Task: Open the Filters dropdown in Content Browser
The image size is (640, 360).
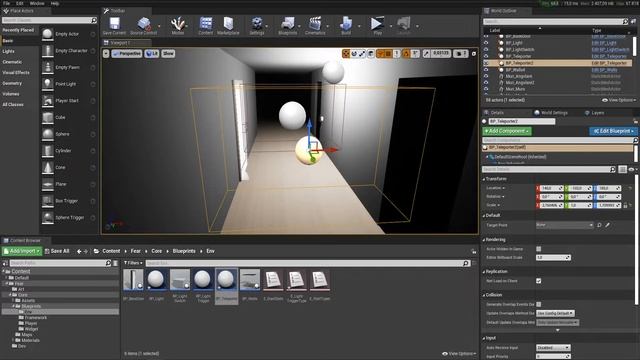Action: tap(133, 263)
